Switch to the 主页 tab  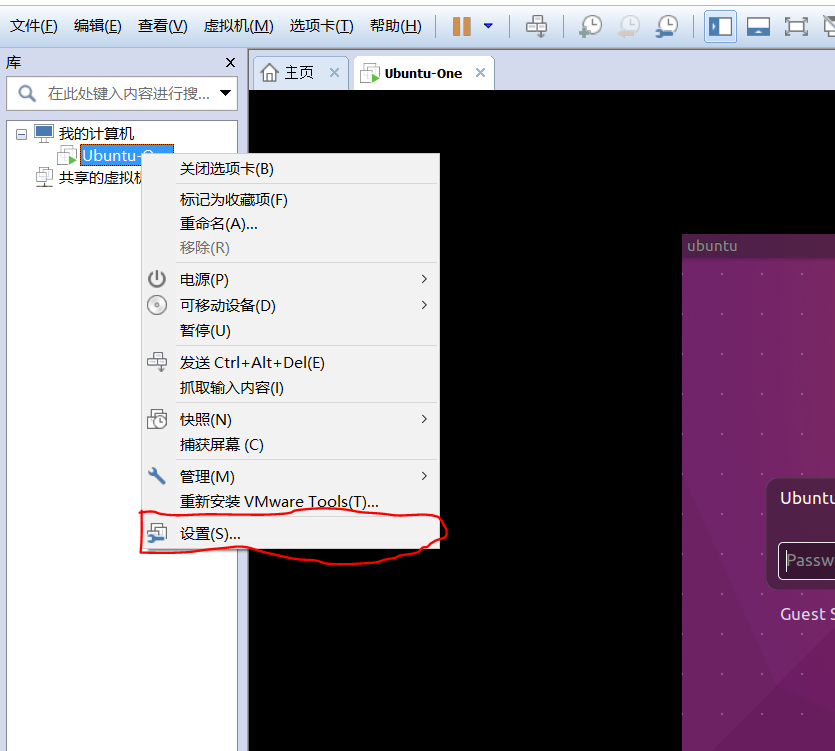pos(299,73)
